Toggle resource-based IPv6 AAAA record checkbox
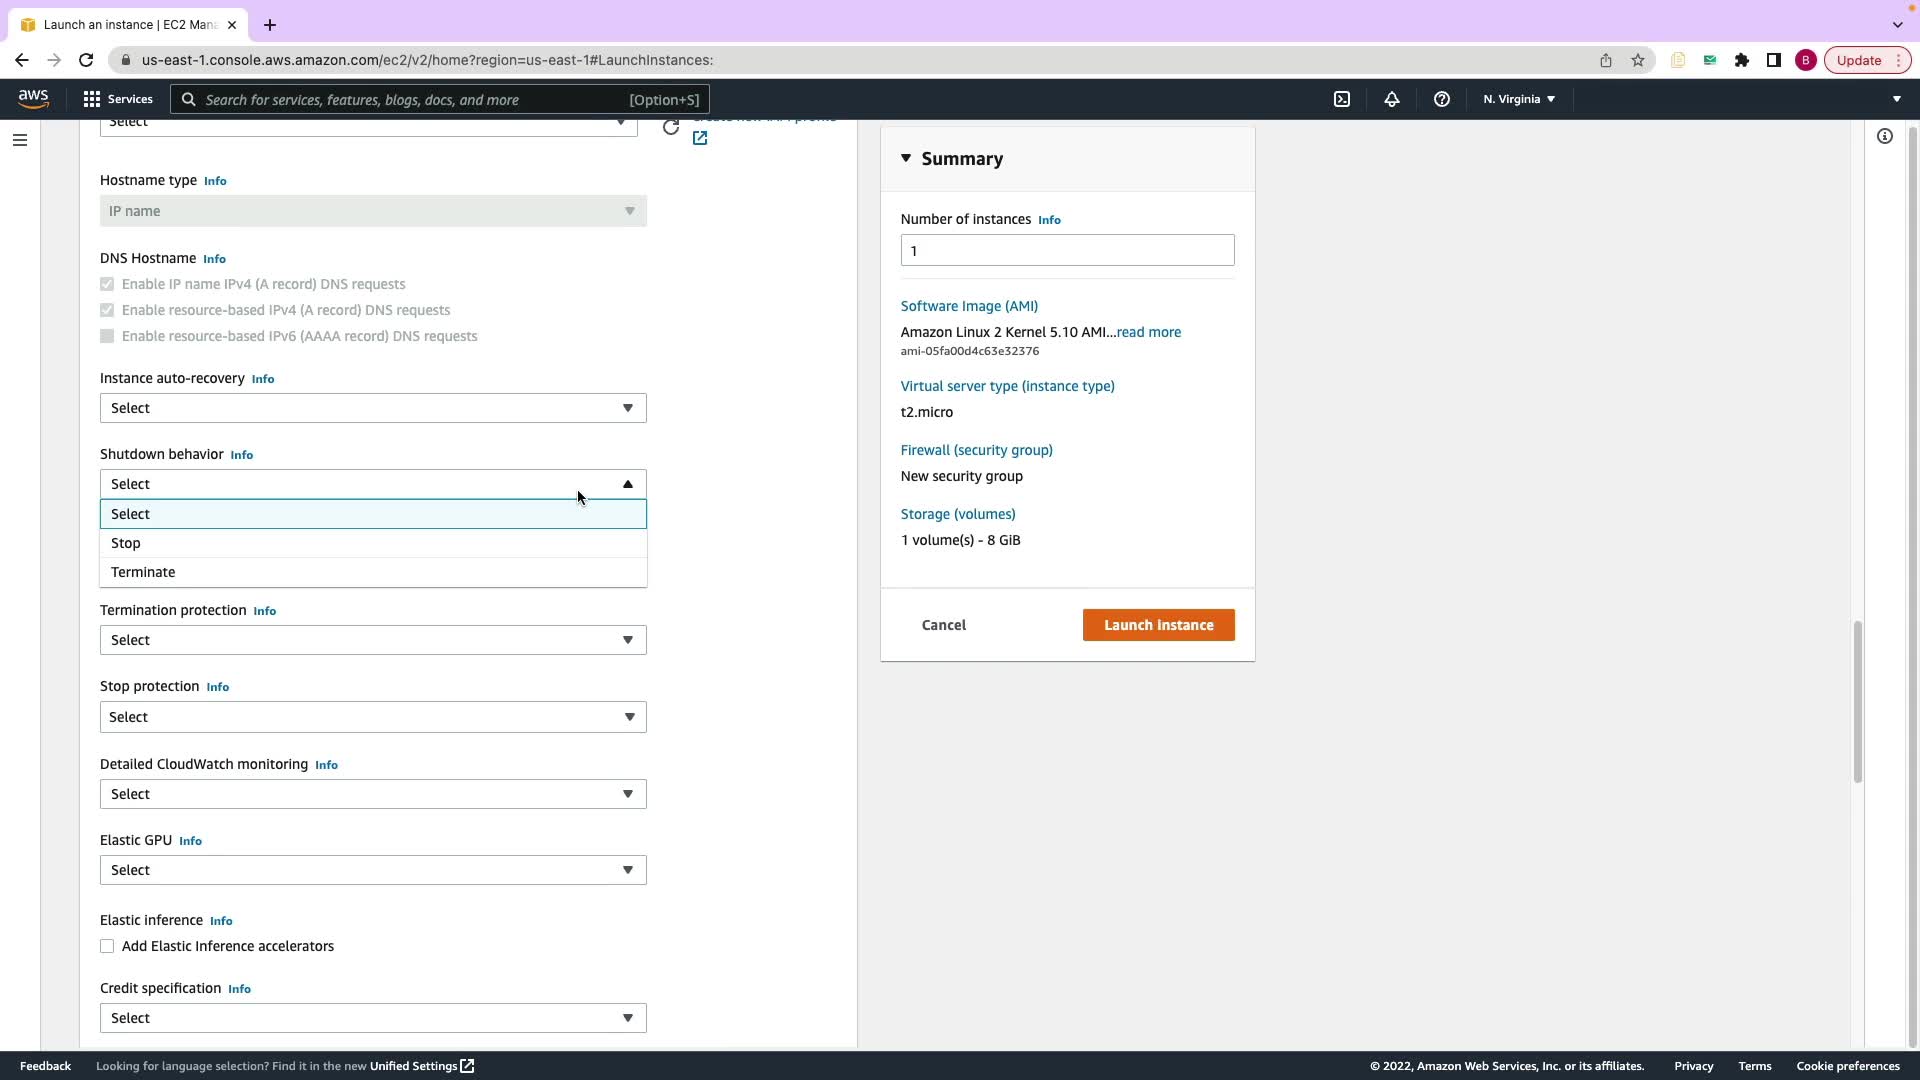 click(x=107, y=336)
